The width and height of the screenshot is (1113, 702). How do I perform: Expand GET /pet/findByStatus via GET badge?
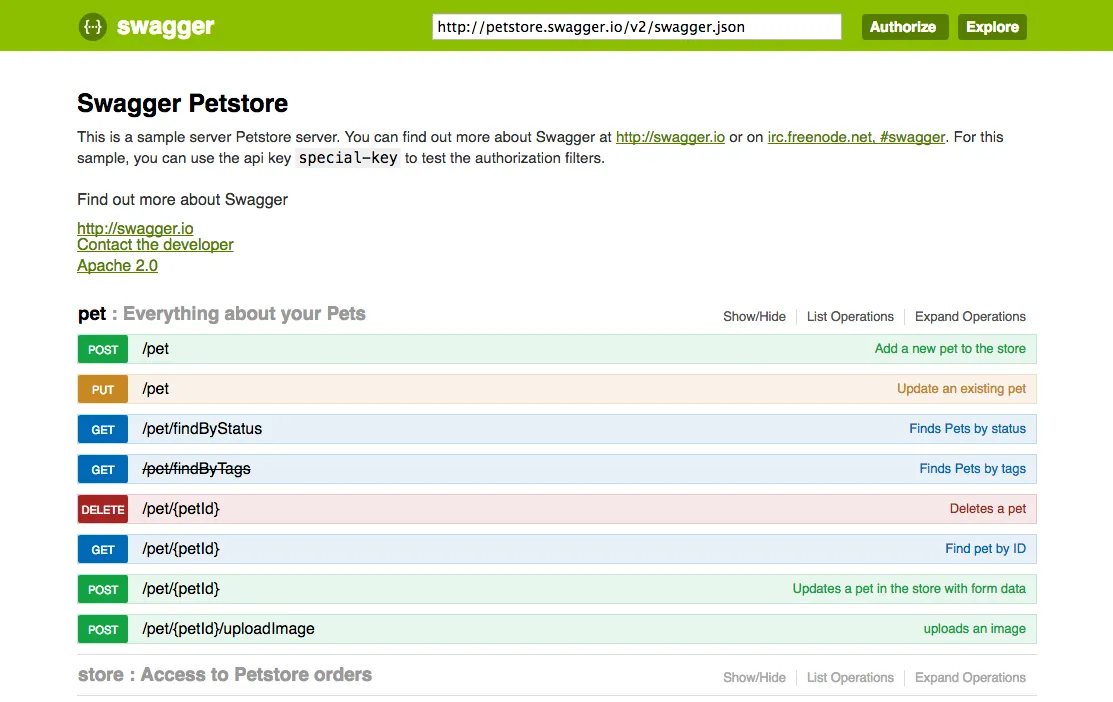click(x=103, y=429)
